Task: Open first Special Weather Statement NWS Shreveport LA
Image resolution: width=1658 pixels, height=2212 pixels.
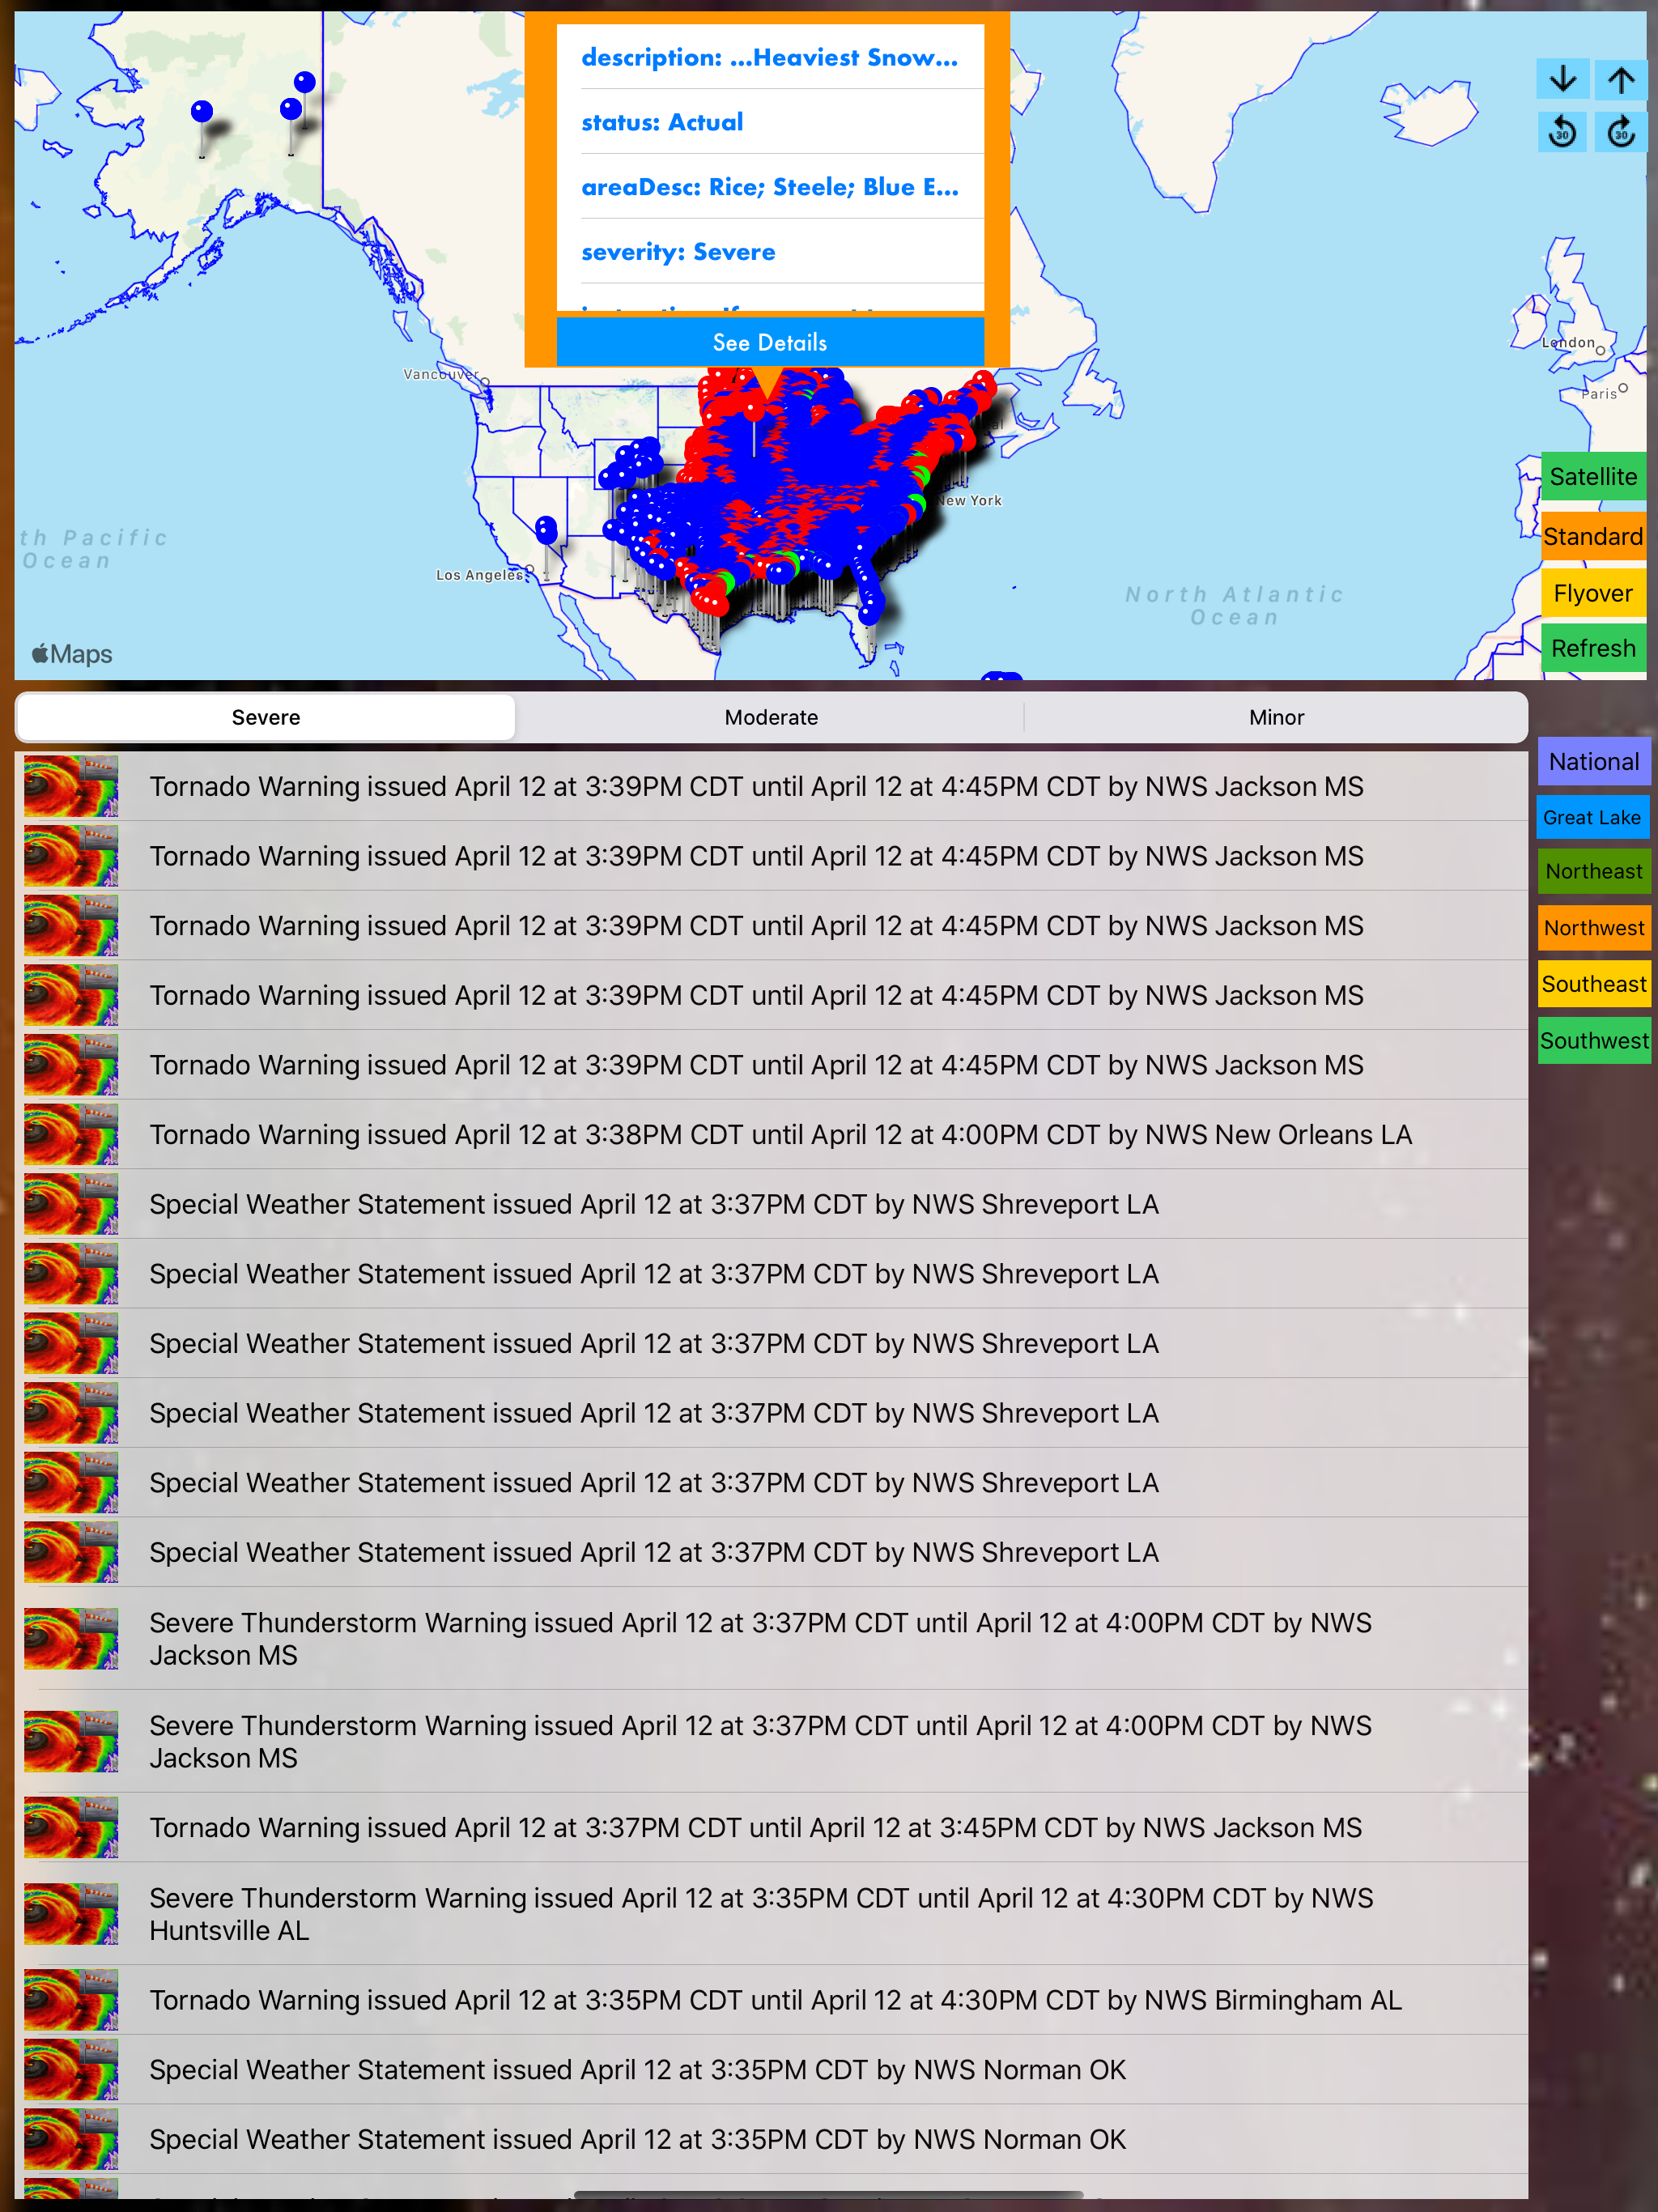Action: coord(771,1204)
